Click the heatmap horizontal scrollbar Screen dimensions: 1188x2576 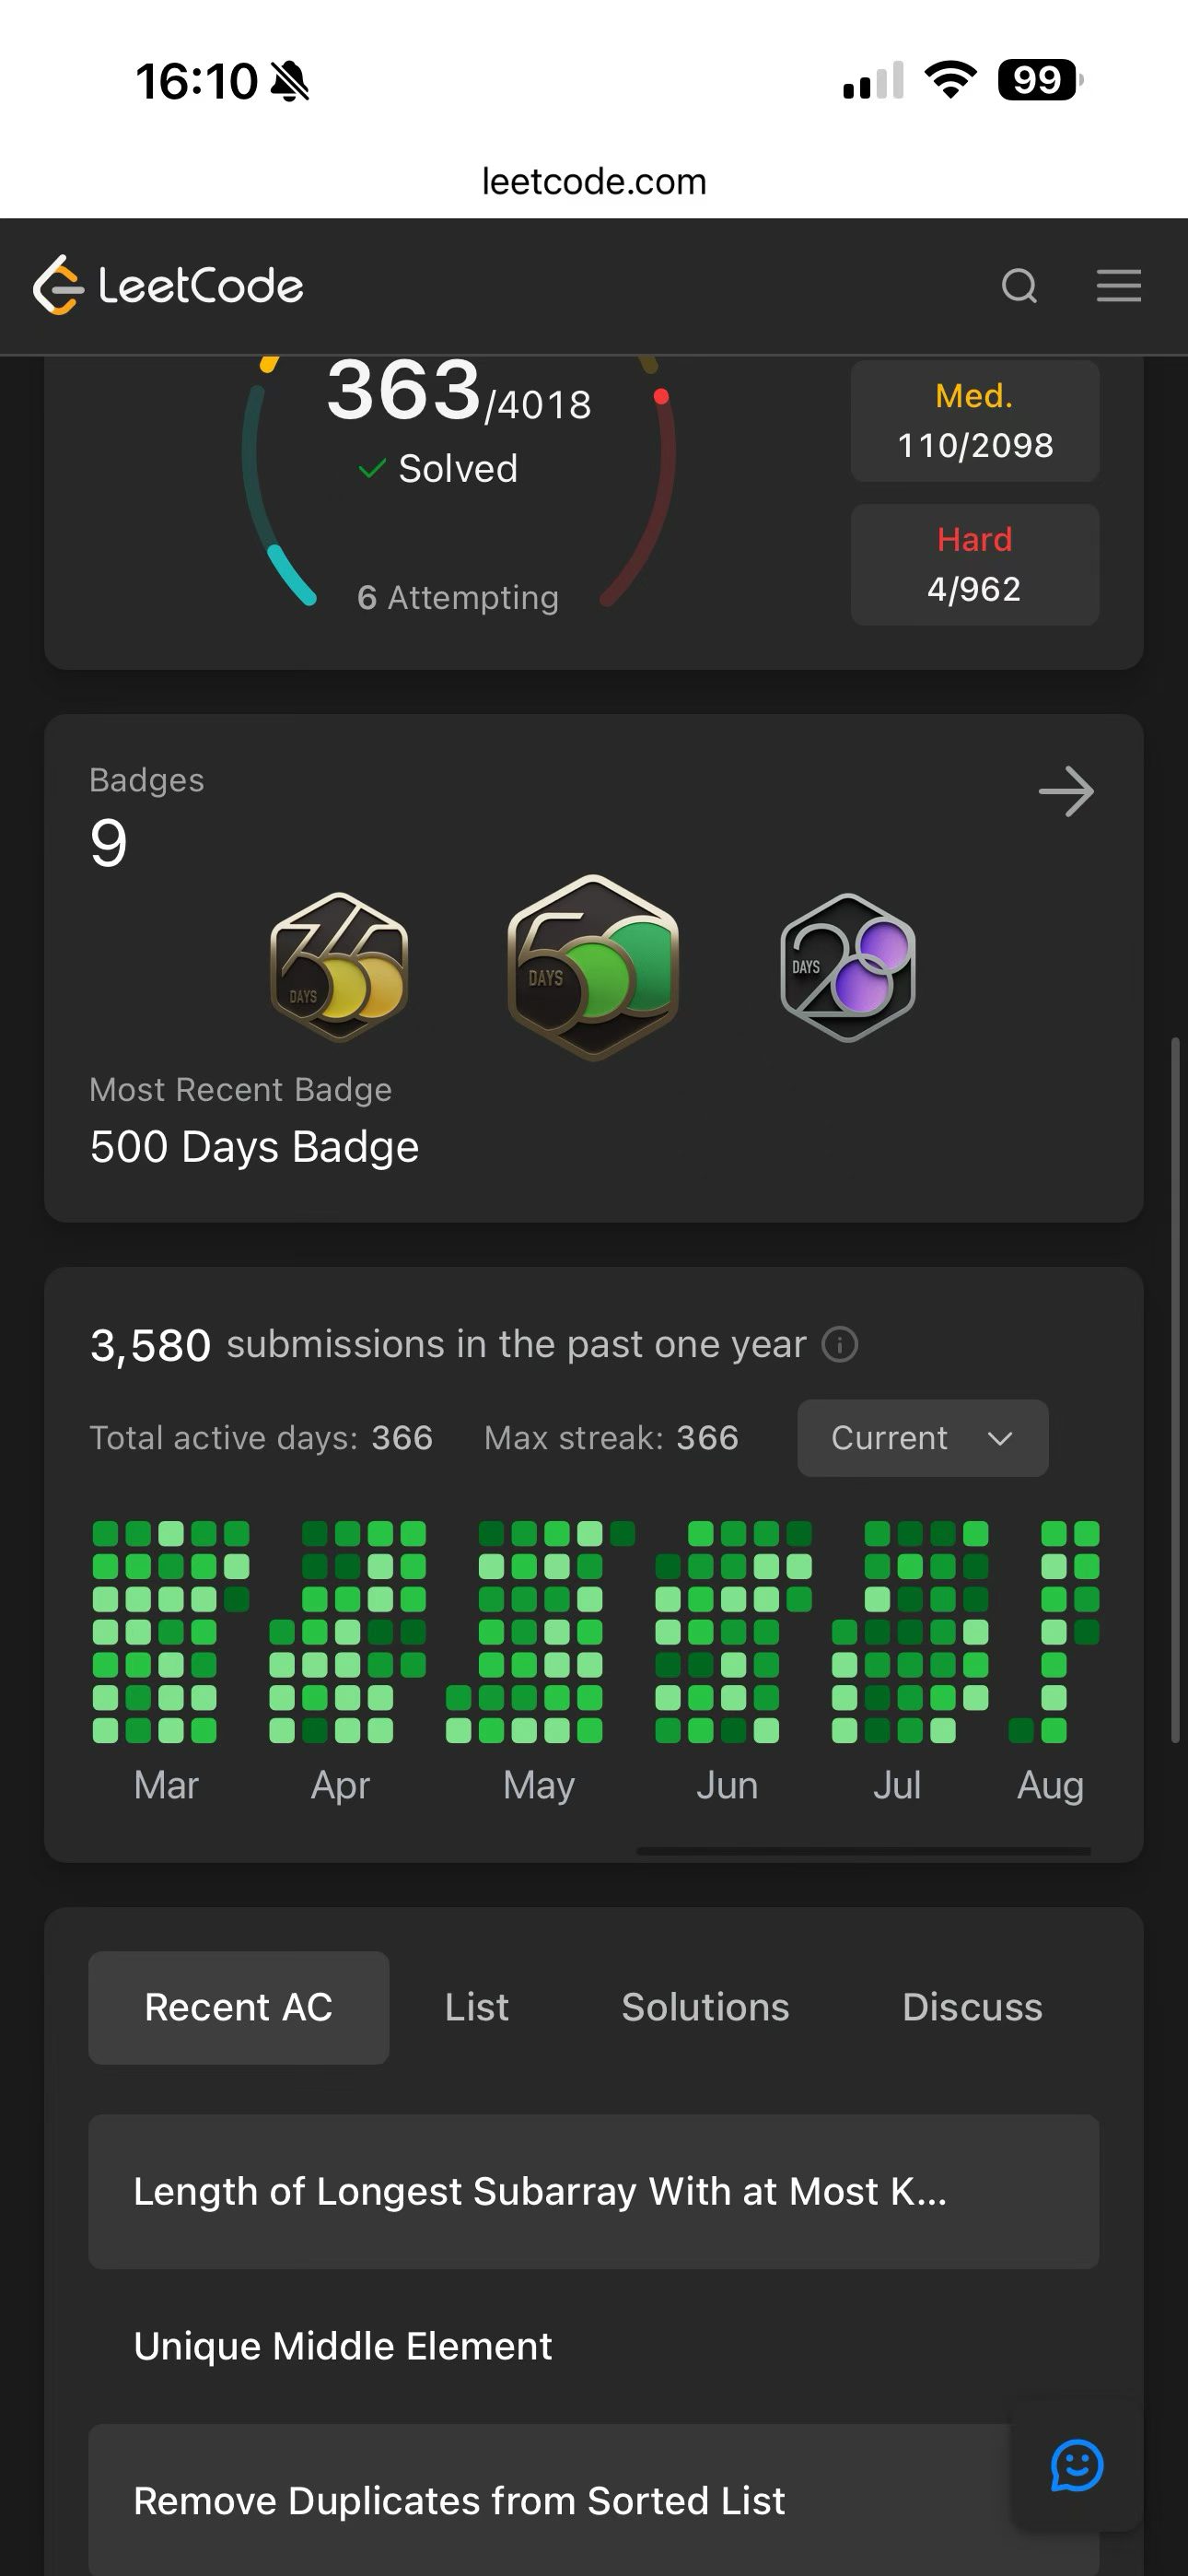pyautogui.click(x=864, y=1851)
